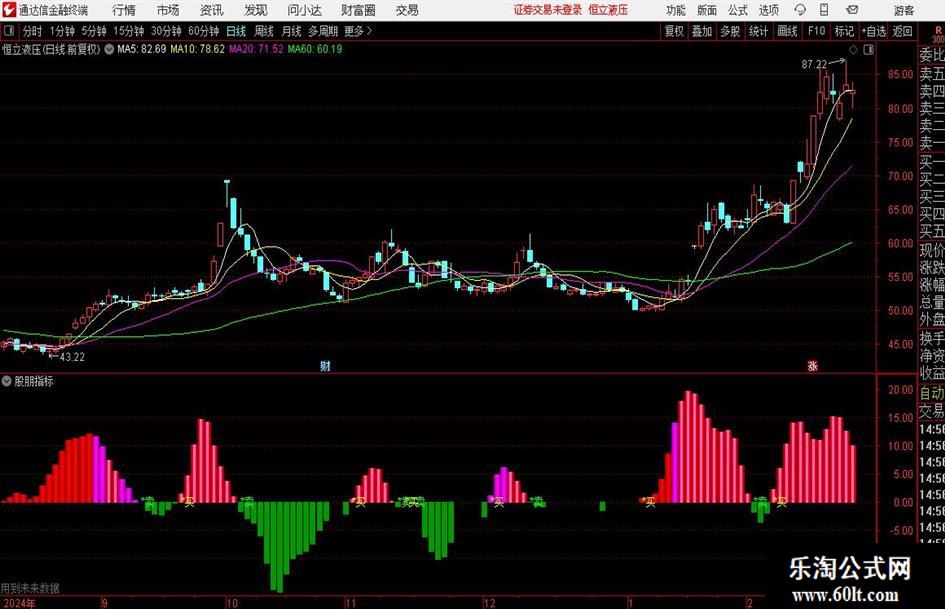This screenshot has width=945, height=609.
Task: Add stock via +自选 button
Action: (x=873, y=31)
